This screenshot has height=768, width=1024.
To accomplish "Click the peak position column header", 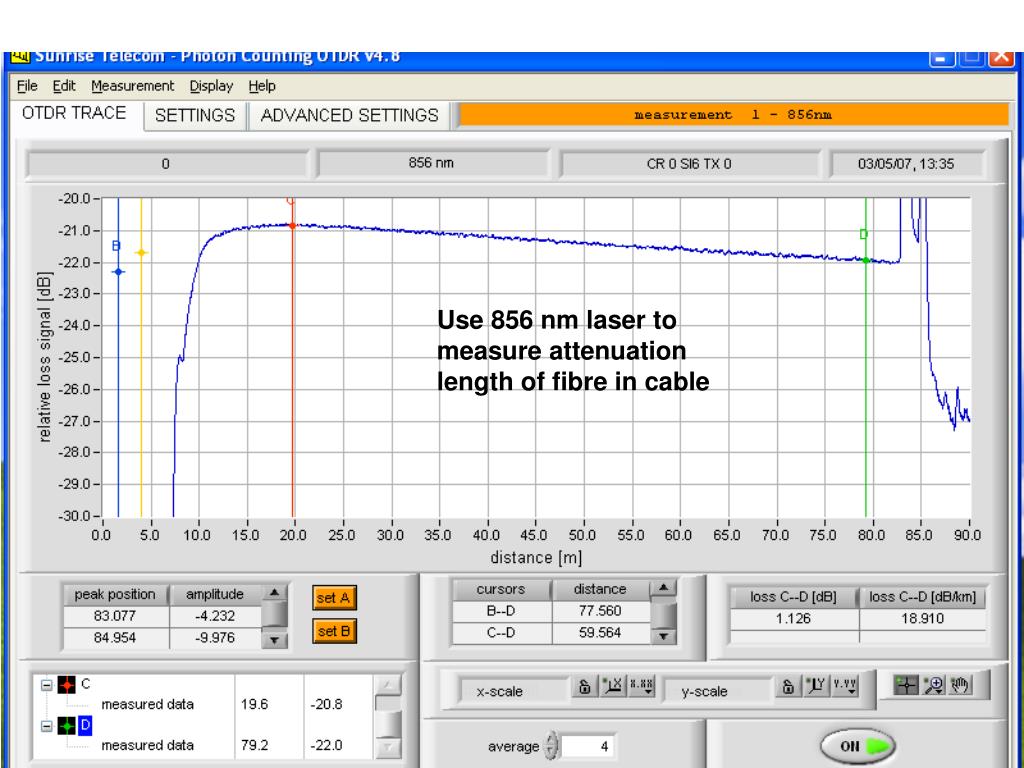I will [115, 594].
